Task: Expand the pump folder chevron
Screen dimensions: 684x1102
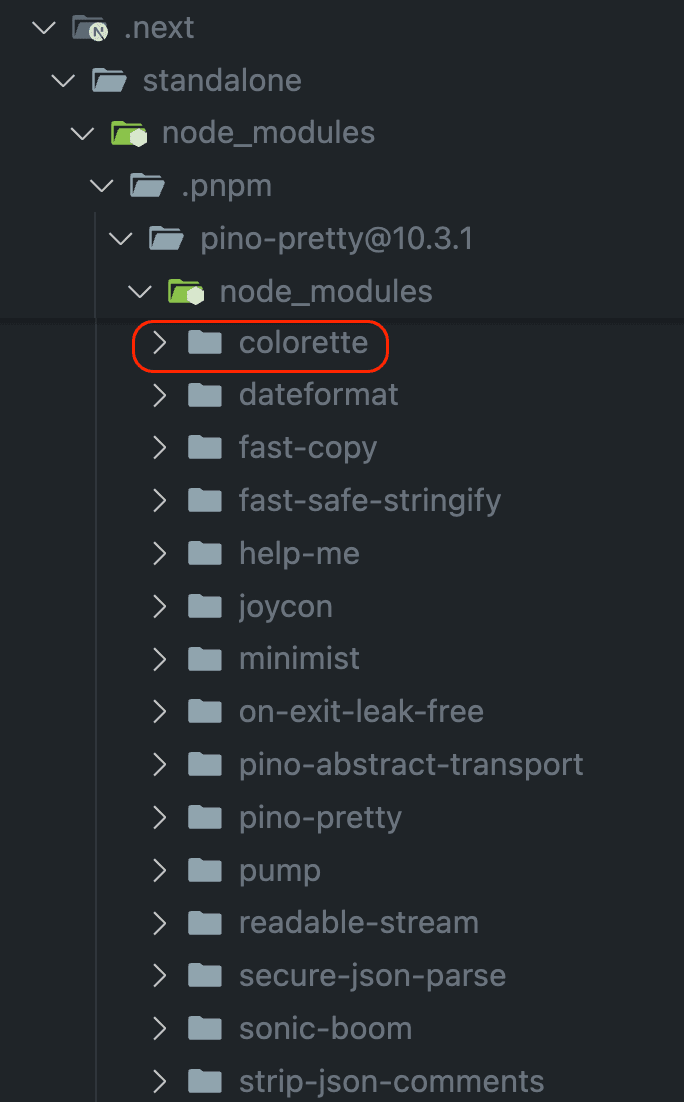Action: 159,870
